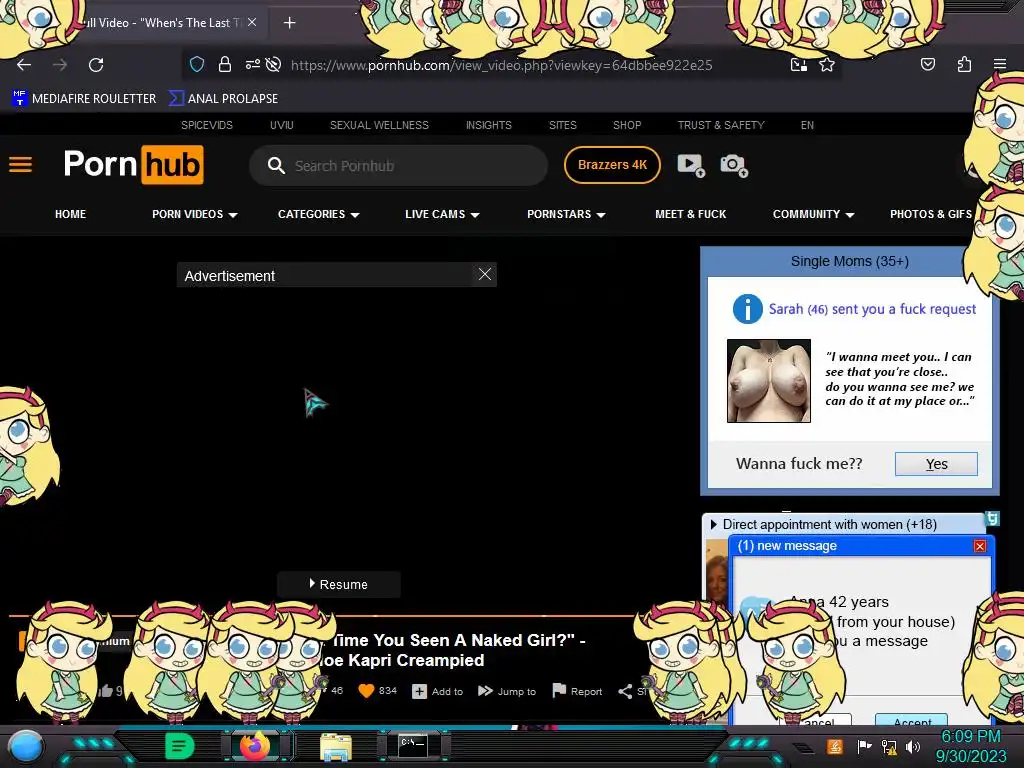
Task: Expand the CATEGORIES dropdown
Action: [319, 214]
